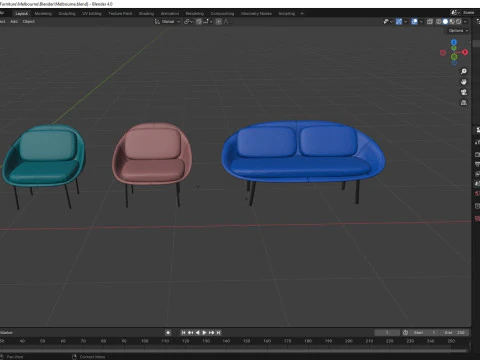Switch to wireframe viewport shading
This screenshot has height=360, width=480.
point(439,22)
